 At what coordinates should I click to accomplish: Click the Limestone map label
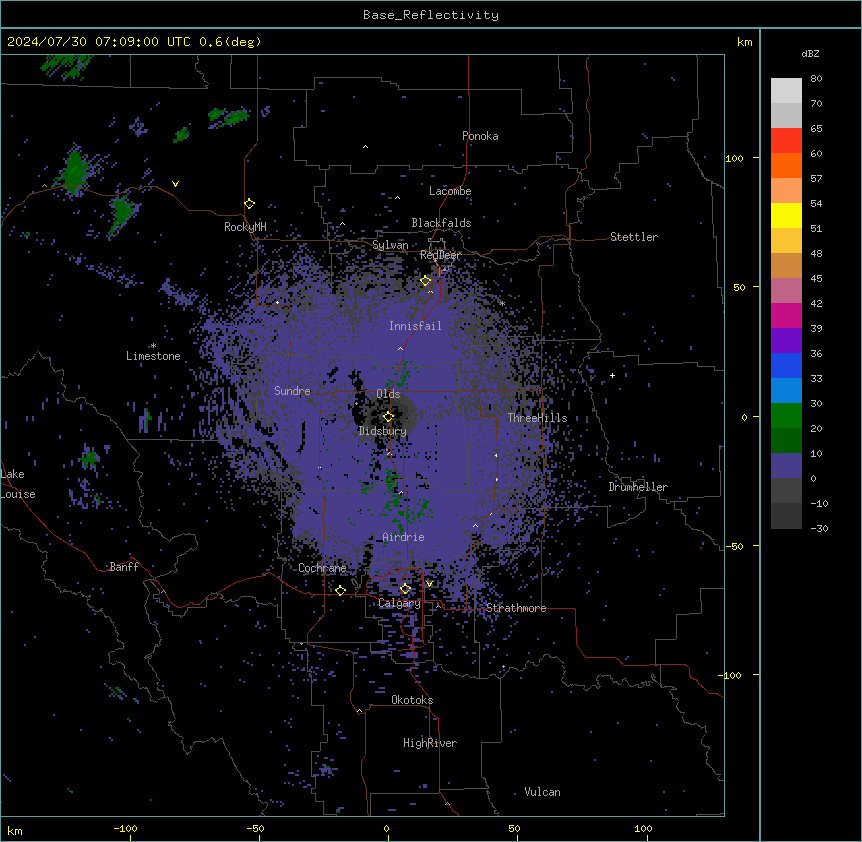point(153,356)
